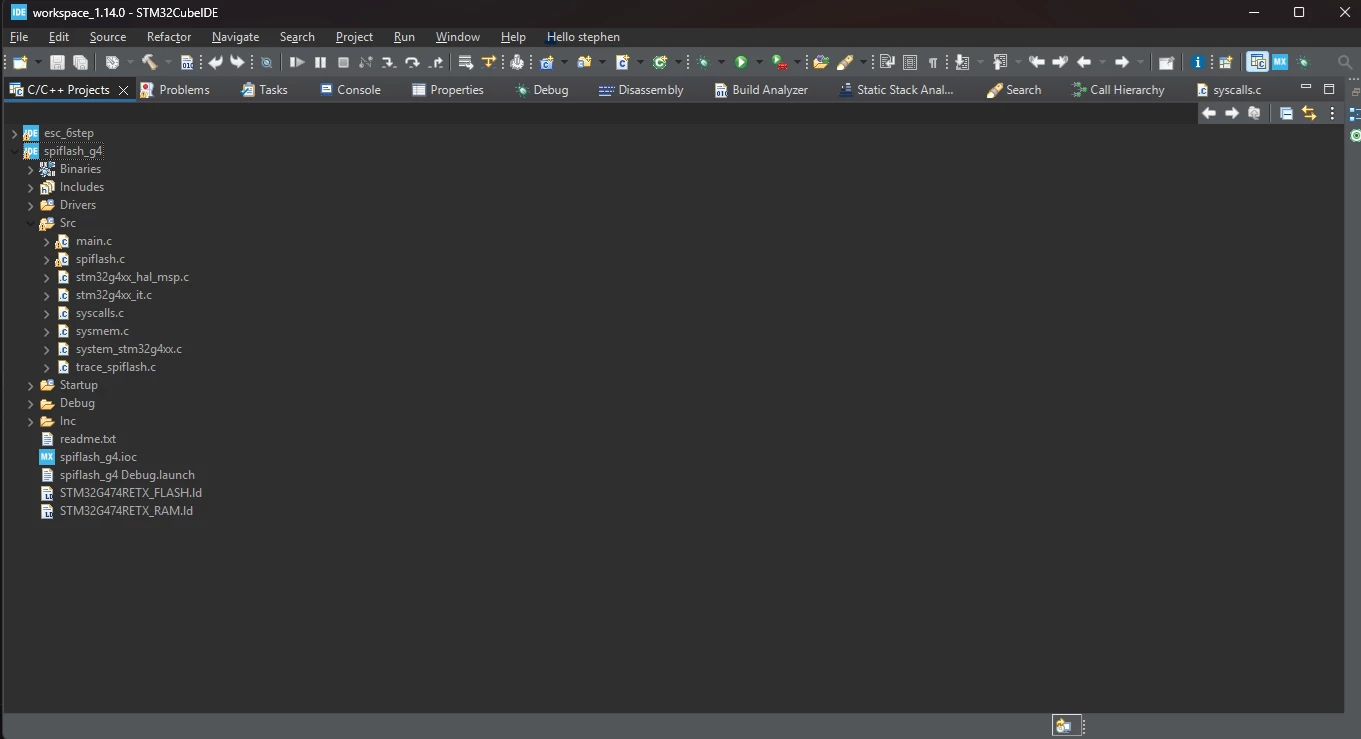Toggle Link with Editor yellow arrows icon
This screenshot has height=739, width=1361.
click(x=1309, y=113)
